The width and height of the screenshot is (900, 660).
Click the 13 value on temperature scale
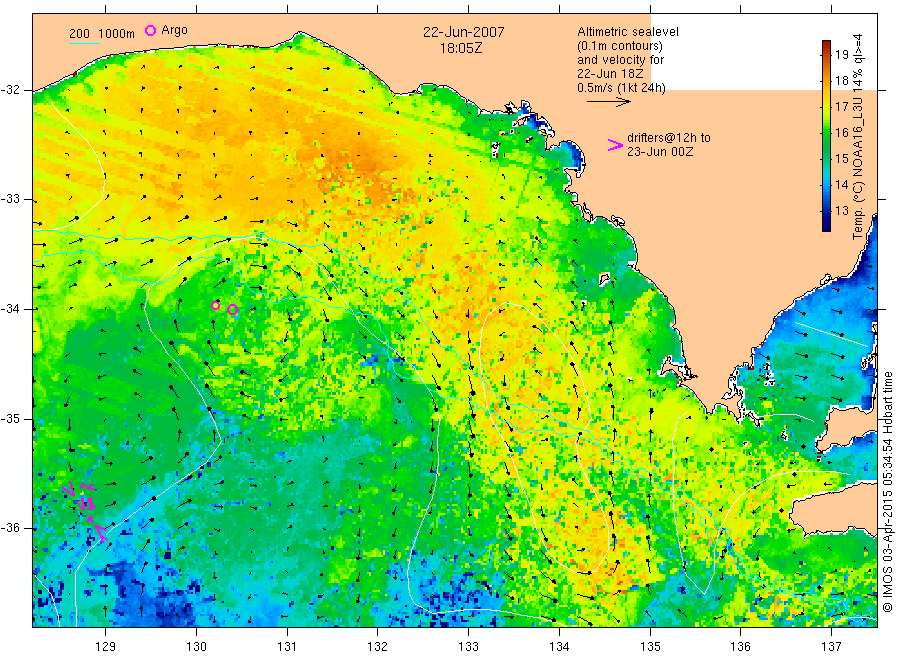(841, 211)
